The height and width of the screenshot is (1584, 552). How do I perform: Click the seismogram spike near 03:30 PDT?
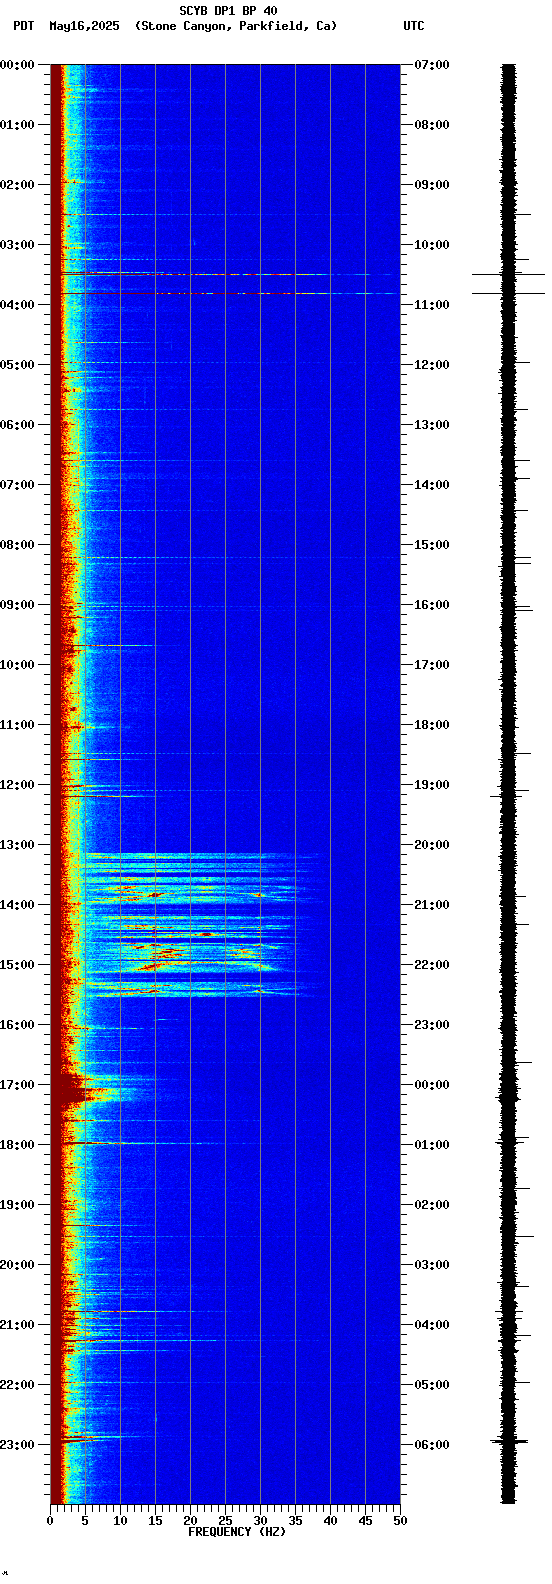509,274
